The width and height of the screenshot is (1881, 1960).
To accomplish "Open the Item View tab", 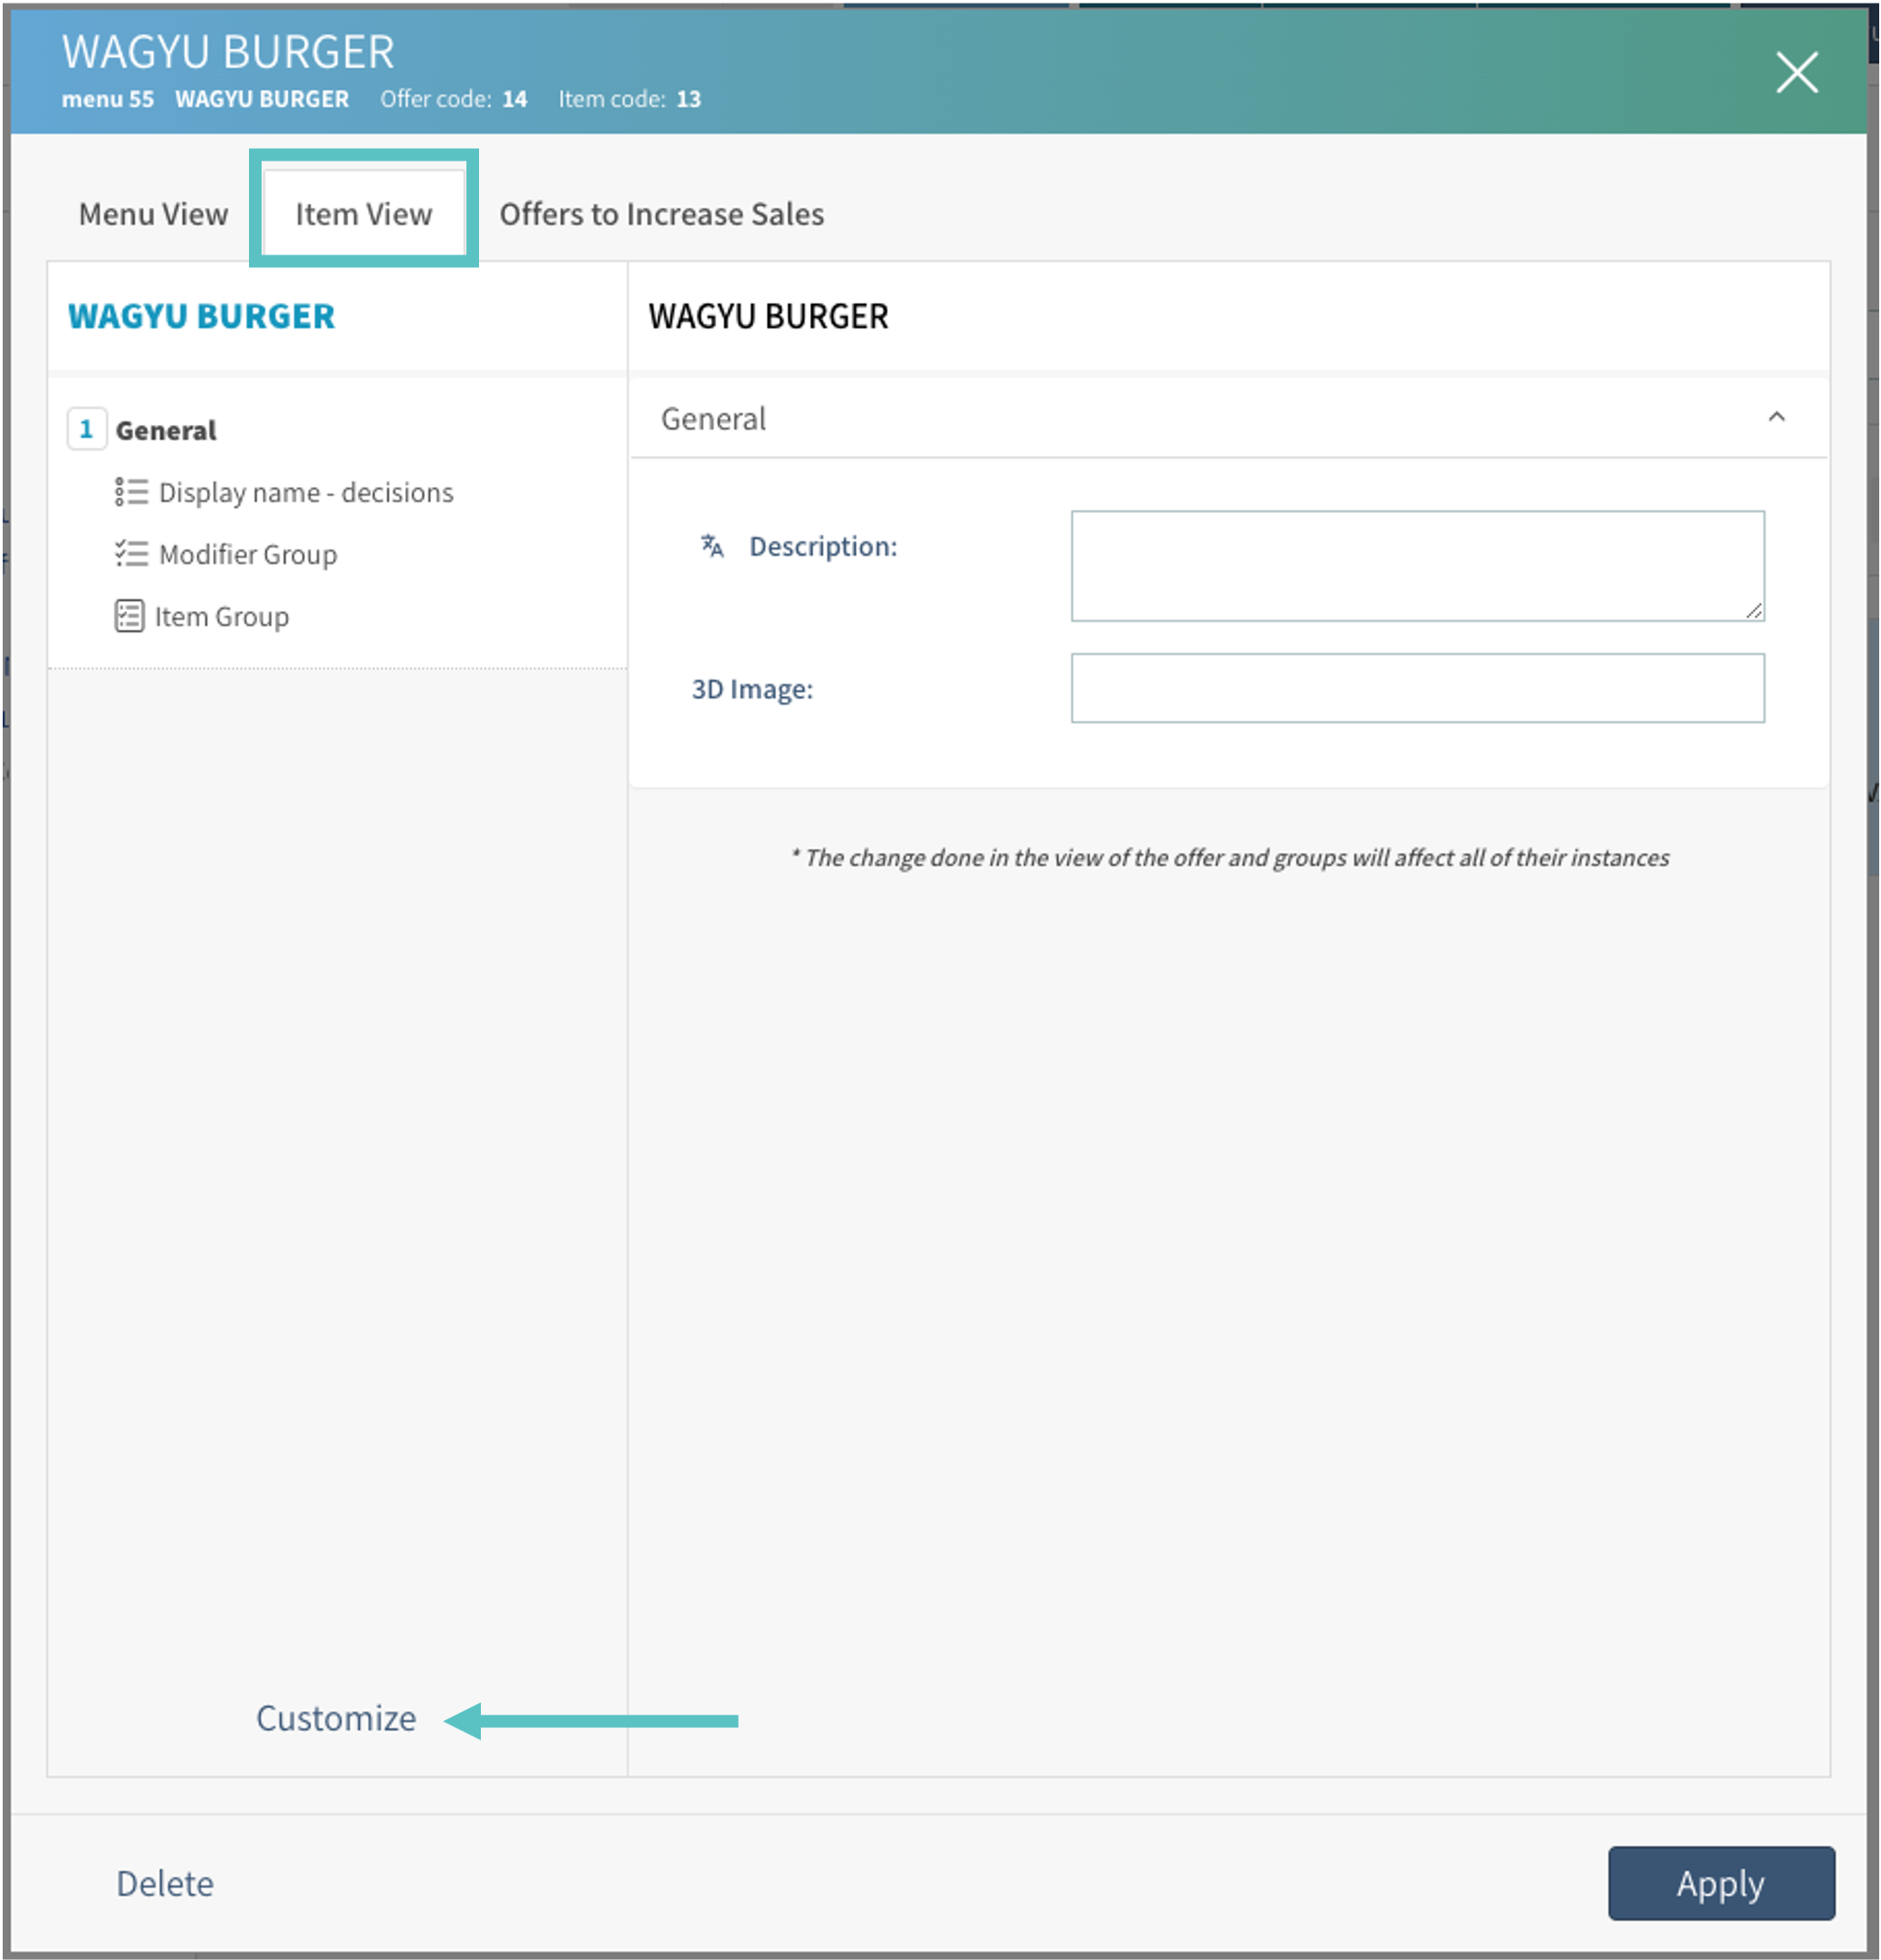I will coord(363,214).
